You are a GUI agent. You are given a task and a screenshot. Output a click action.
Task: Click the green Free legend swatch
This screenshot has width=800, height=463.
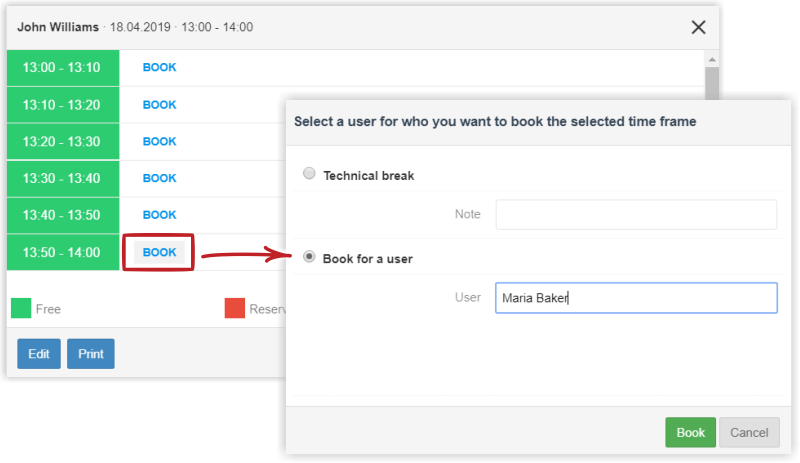21,309
